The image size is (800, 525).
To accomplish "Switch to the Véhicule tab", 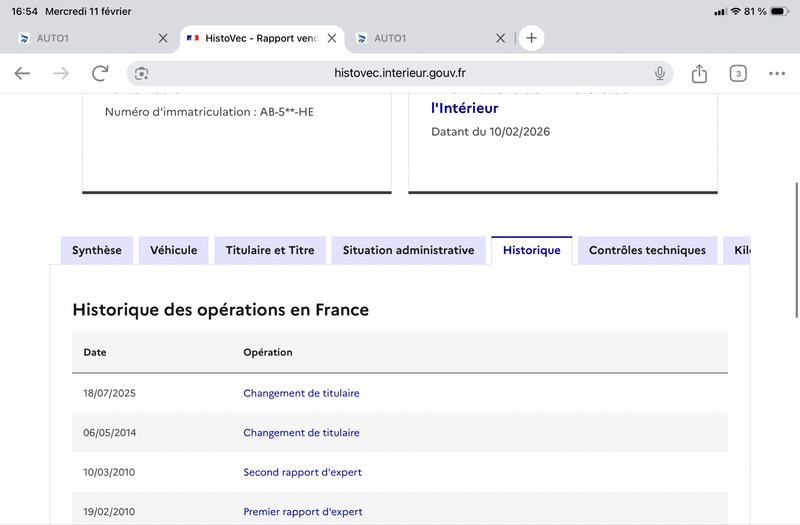I will pos(174,250).
